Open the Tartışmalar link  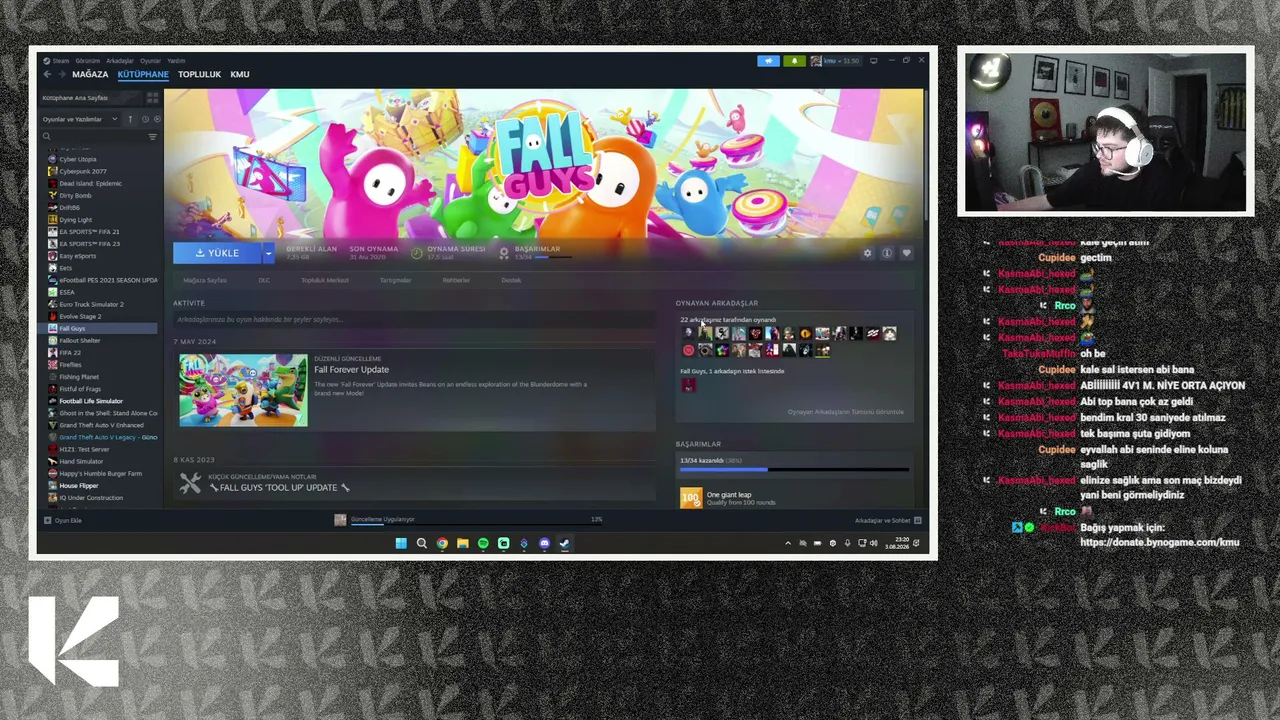pos(395,280)
